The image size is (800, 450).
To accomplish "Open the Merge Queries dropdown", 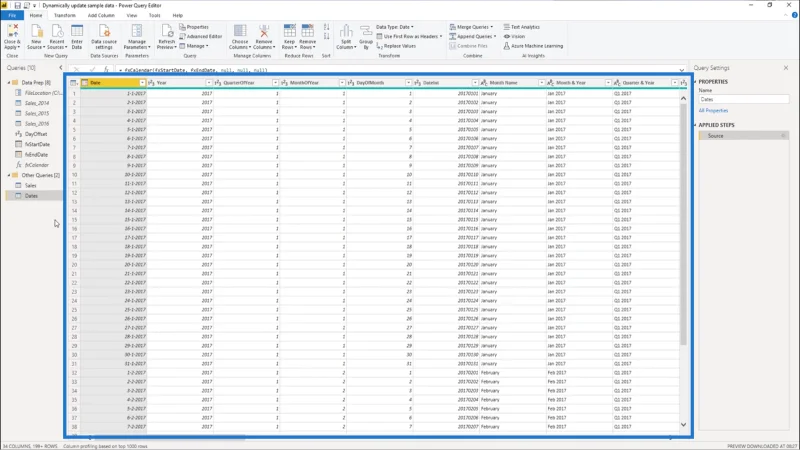I will pos(471,27).
